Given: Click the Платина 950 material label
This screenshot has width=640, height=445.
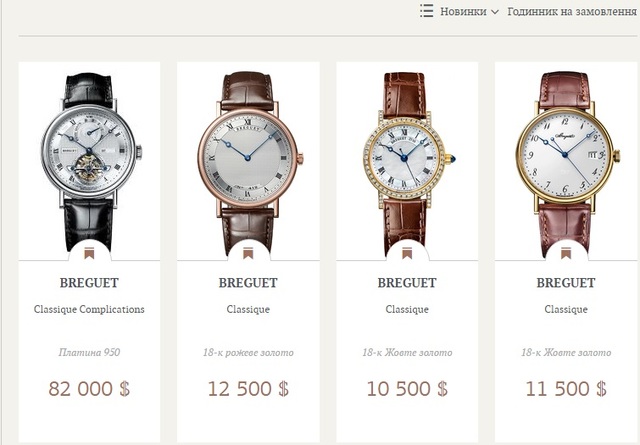Looking at the screenshot, I should (89, 352).
